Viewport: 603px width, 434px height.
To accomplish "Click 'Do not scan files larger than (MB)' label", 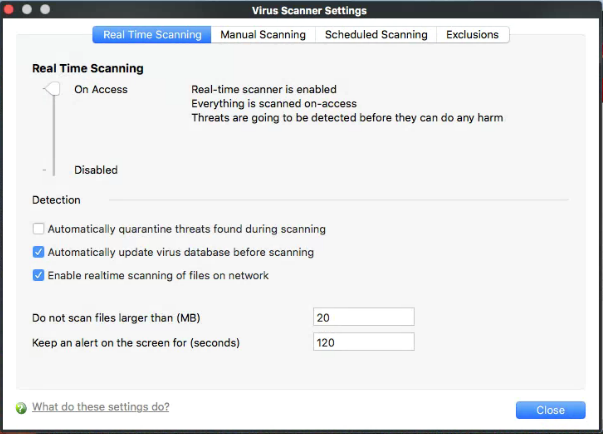I will [116, 318].
